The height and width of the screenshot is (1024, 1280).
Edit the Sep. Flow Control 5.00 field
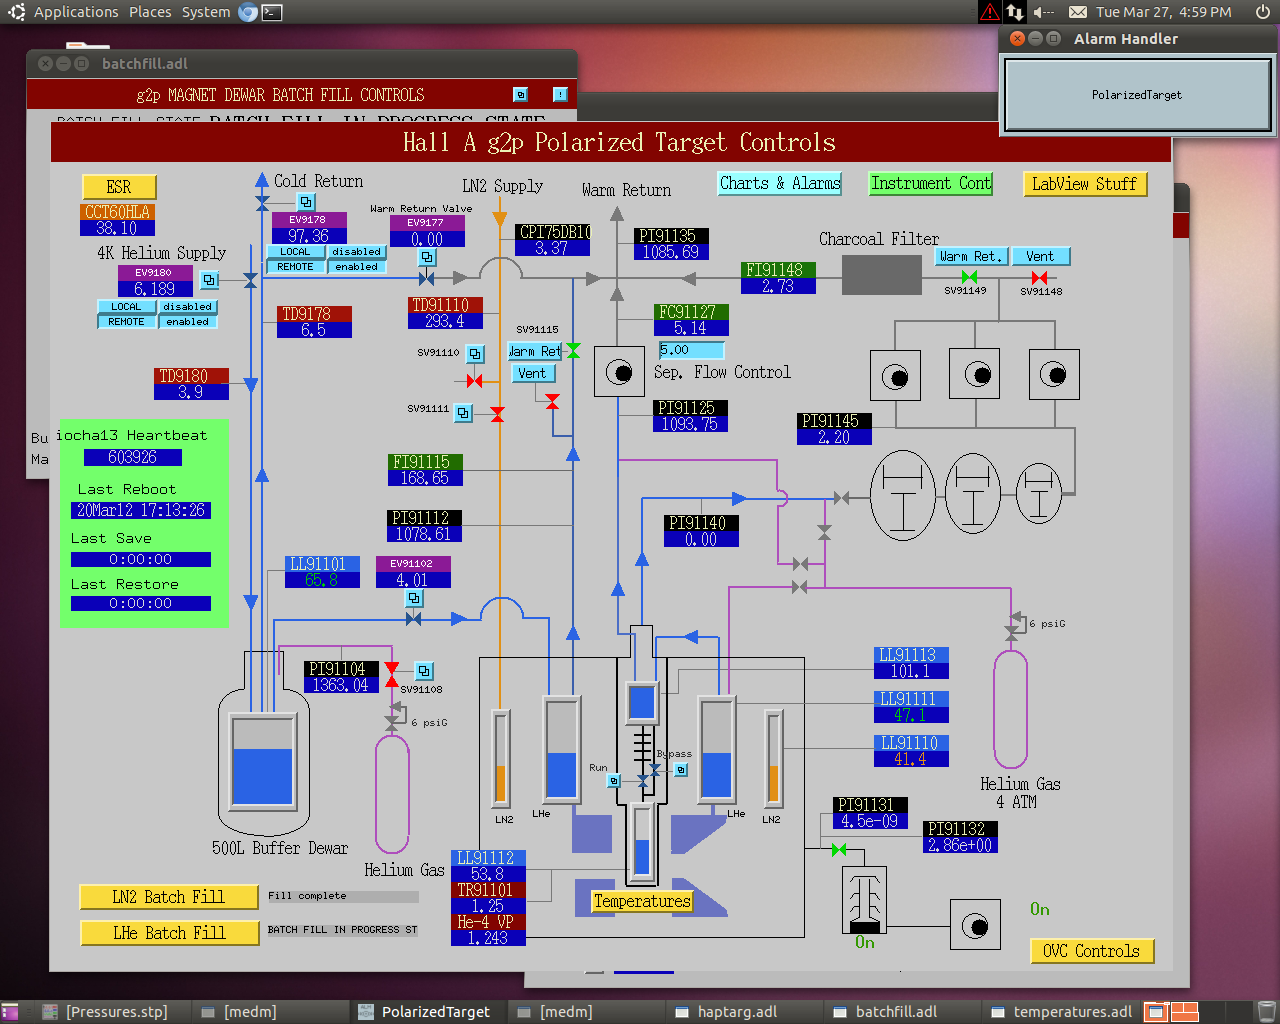click(691, 350)
